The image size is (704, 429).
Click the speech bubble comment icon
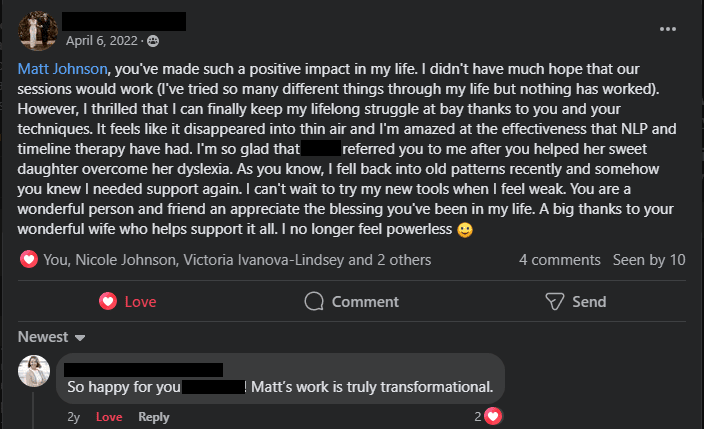coord(314,301)
